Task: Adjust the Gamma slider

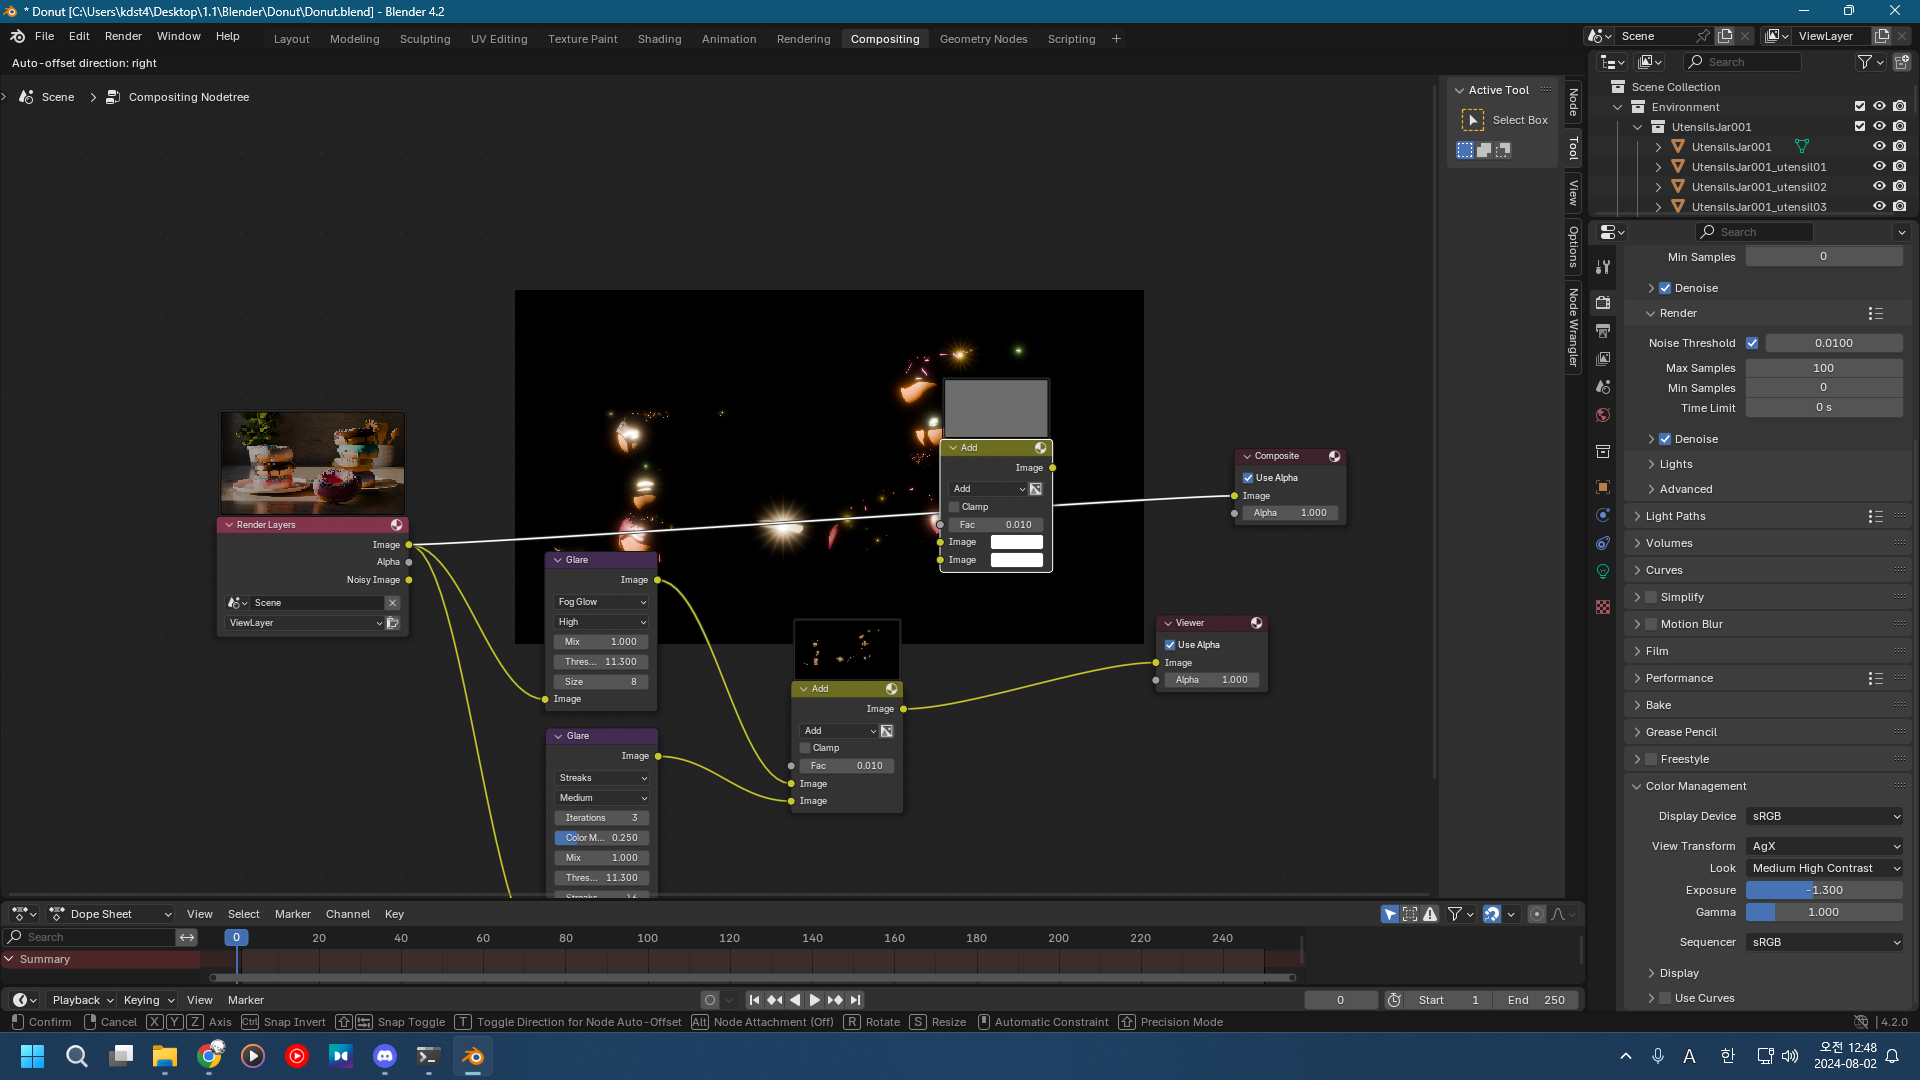Action: click(x=1824, y=912)
